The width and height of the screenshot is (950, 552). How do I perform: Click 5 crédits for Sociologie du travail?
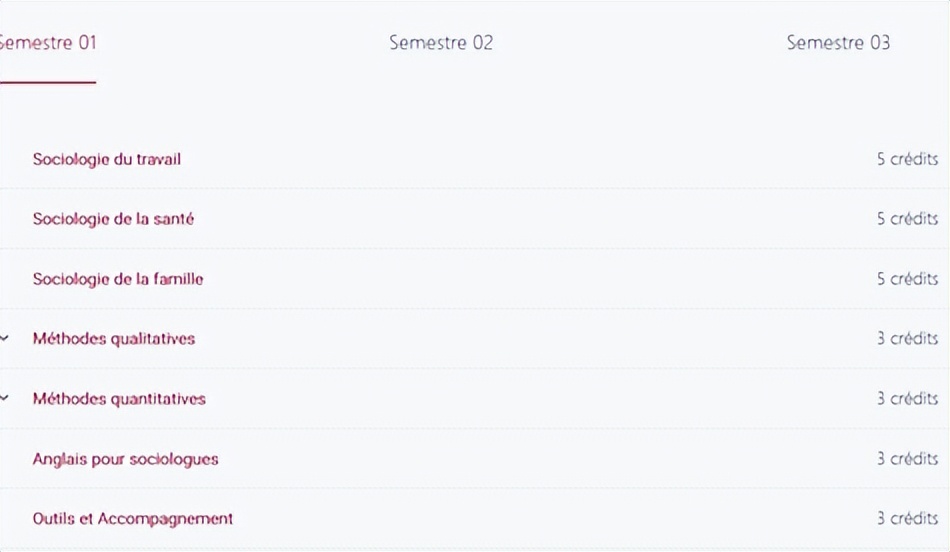pos(907,159)
